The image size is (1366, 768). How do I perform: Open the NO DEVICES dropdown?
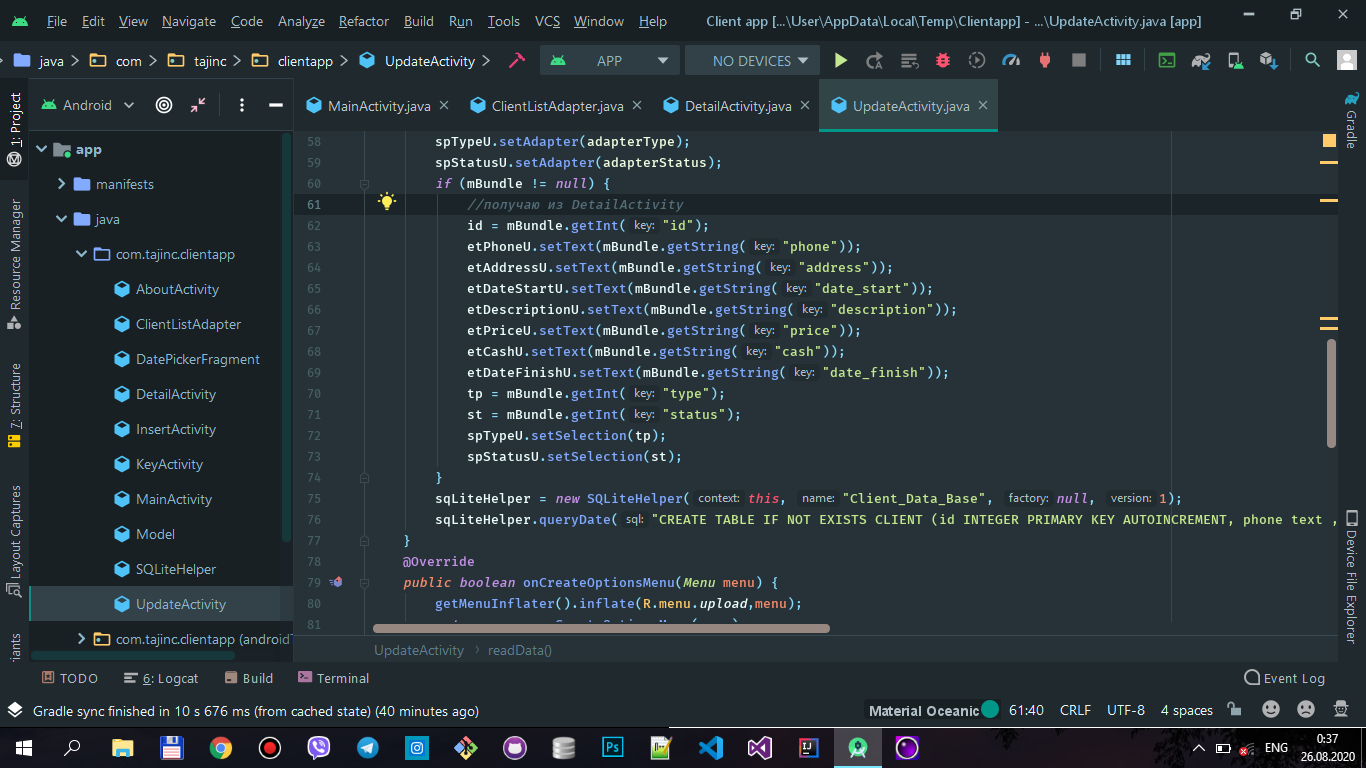pos(752,61)
